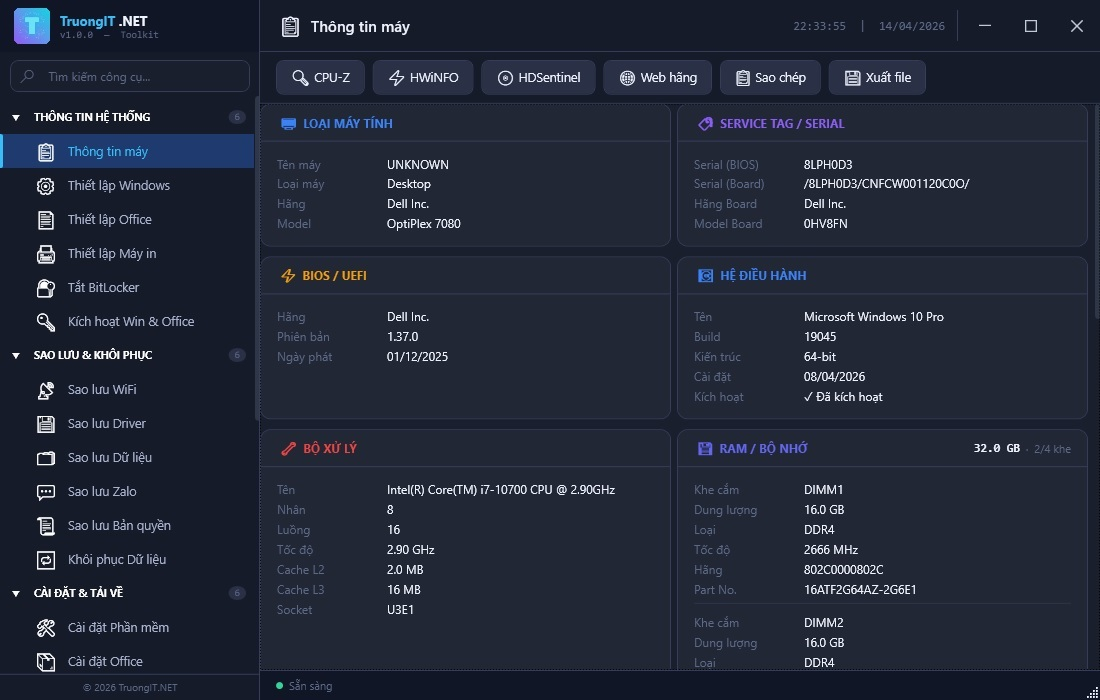Click the Sao lưu WiFi icon

click(46, 390)
